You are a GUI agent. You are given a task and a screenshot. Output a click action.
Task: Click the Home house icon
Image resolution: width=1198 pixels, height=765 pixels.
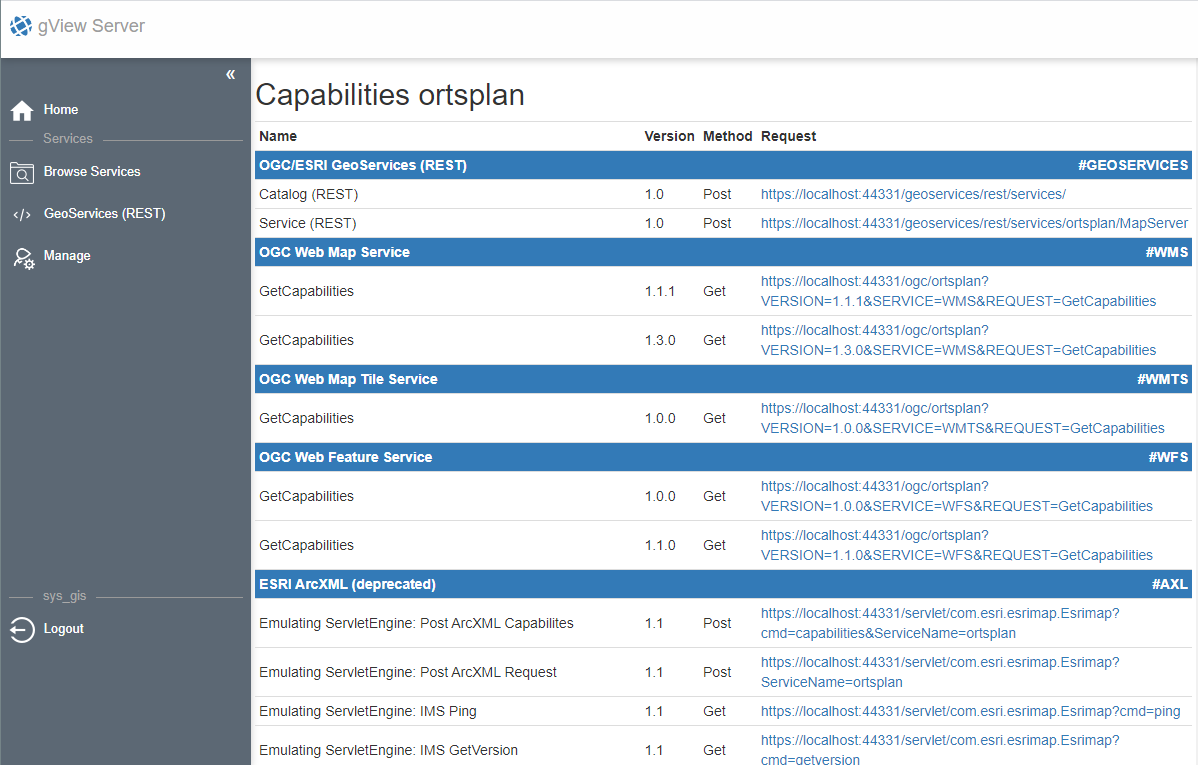coord(22,111)
